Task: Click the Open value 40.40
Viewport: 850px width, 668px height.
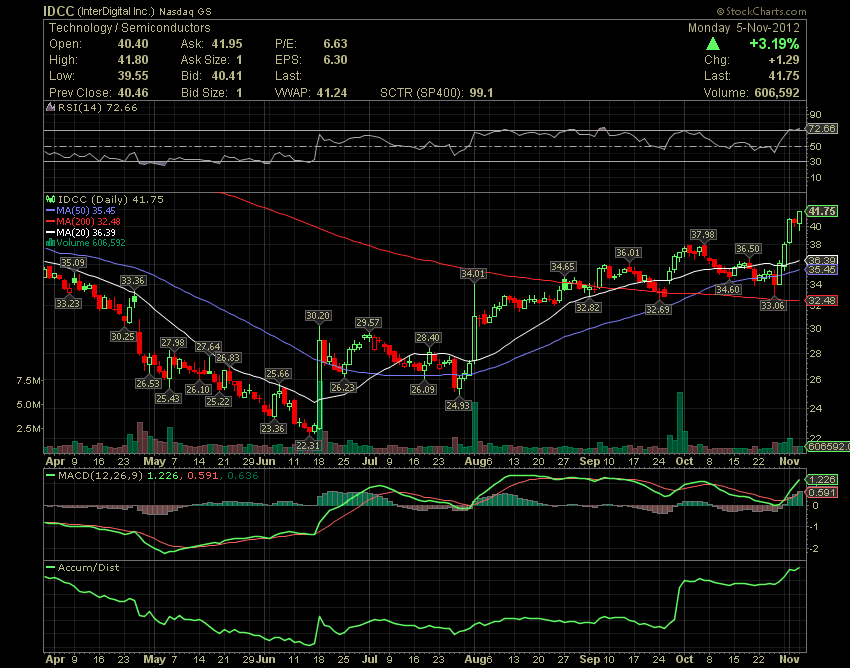Action: coord(133,44)
